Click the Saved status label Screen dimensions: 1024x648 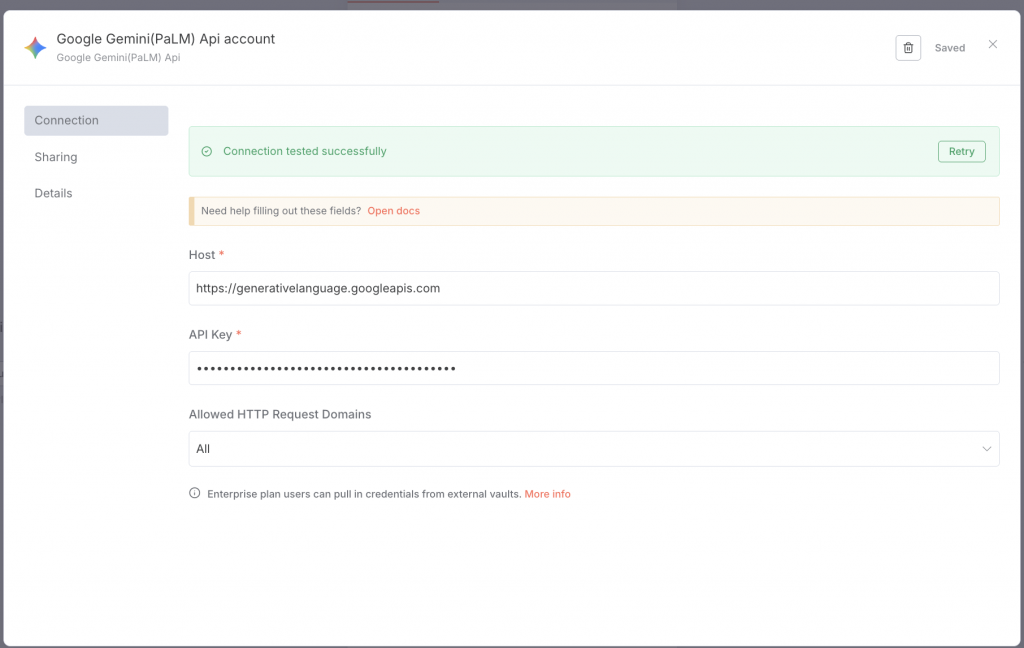(x=950, y=48)
